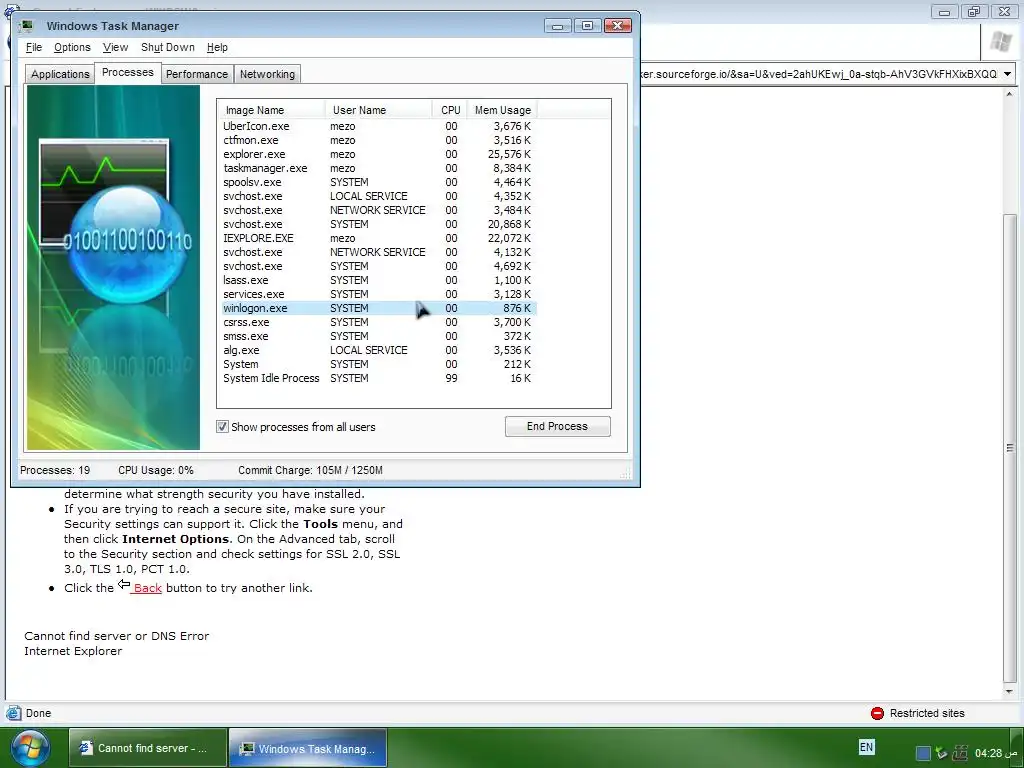Select the alg.exe process row
Image resolution: width=1024 pixels, height=768 pixels.
click(377, 350)
